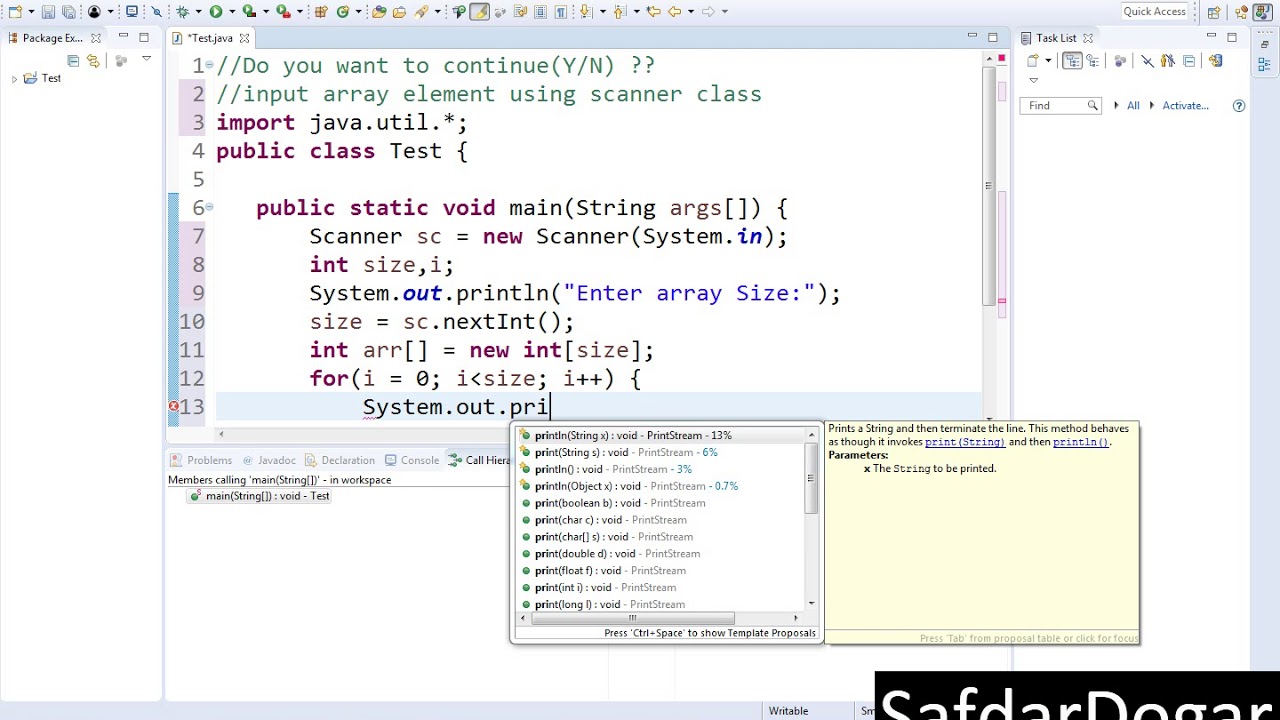Click Collapse All in Package Explorer
Screen dimensions: 1280x720
73,61
